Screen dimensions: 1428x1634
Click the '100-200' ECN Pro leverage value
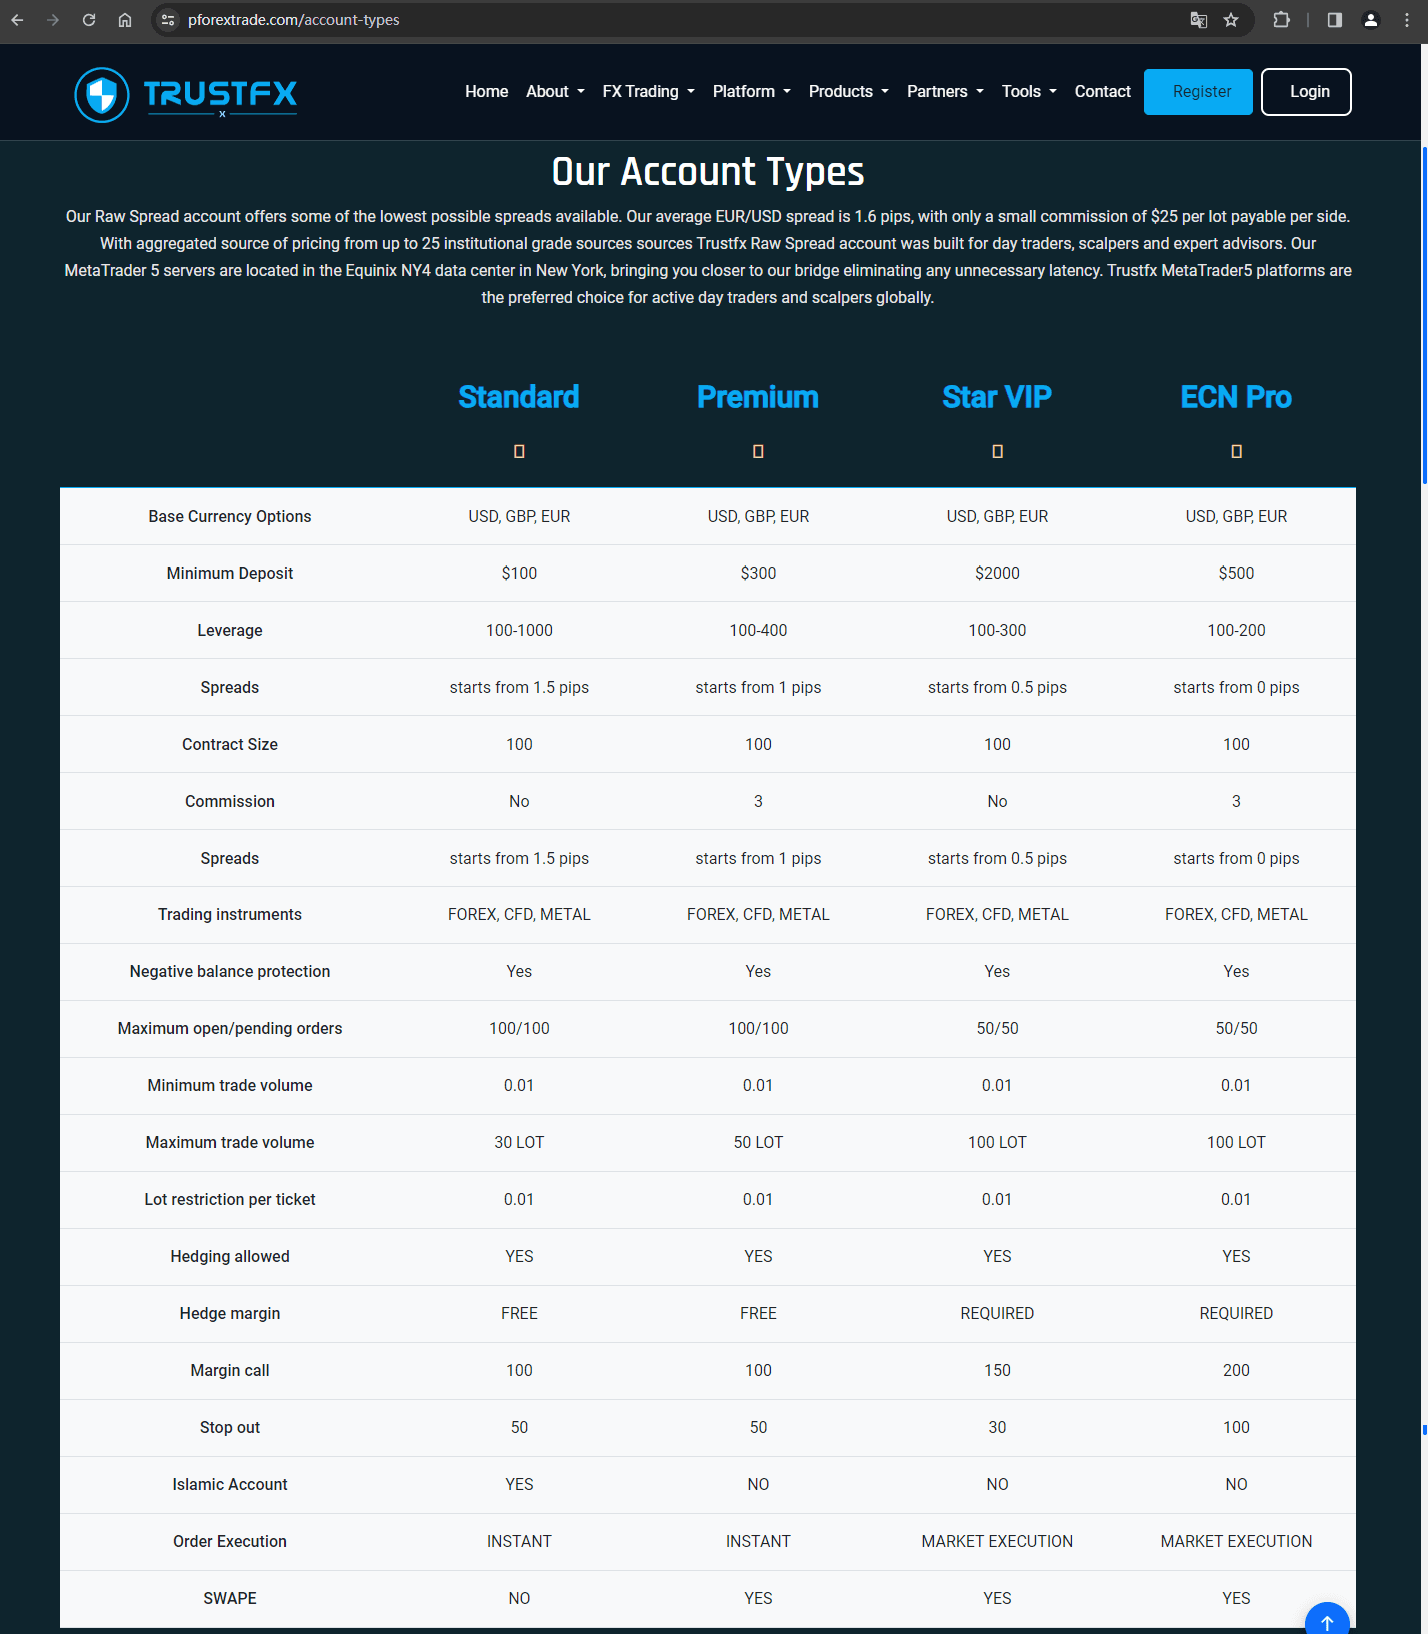point(1236,630)
